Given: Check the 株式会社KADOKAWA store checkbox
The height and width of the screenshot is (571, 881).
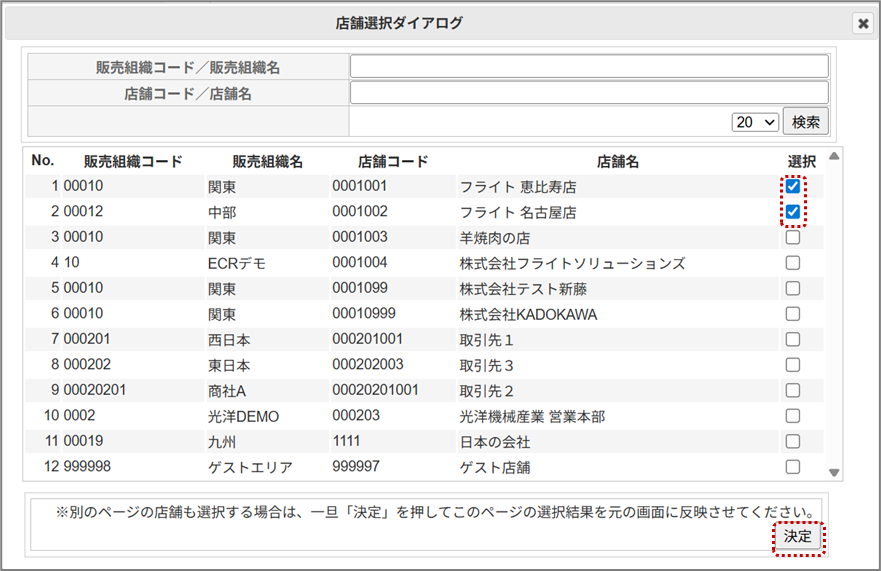Looking at the screenshot, I should point(793,314).
